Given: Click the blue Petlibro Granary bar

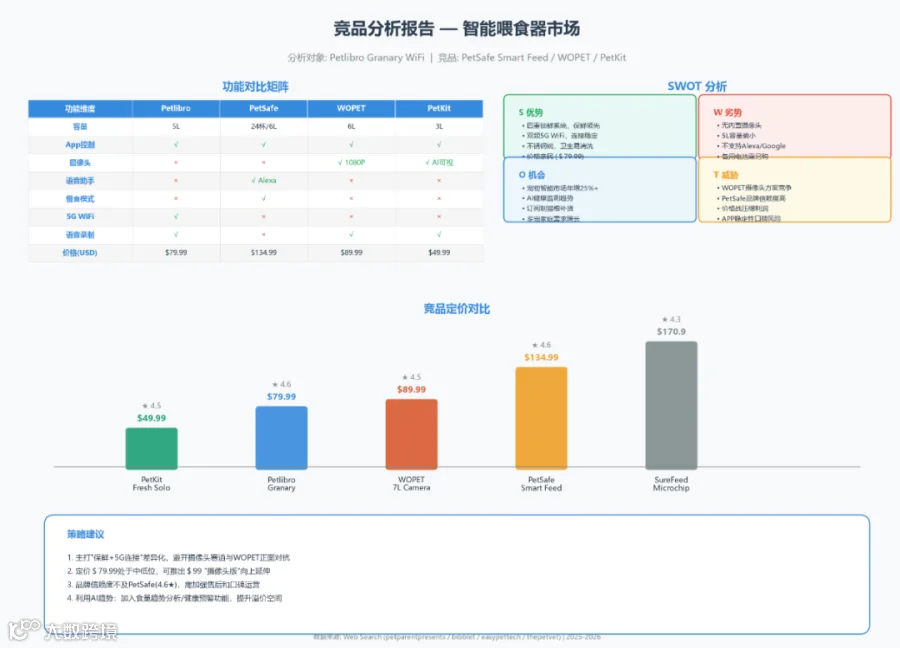Looking at the screenshot, I should pyautogui.click(x=281, y=437).
